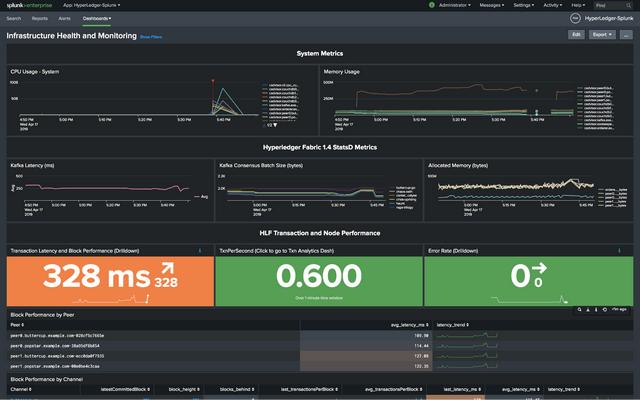Open the more actions ellipsis button

(x=626, y=35)
